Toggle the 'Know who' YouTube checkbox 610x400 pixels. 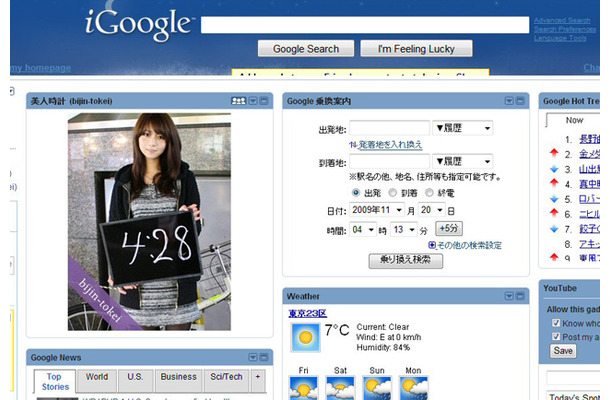pos(556,323)
